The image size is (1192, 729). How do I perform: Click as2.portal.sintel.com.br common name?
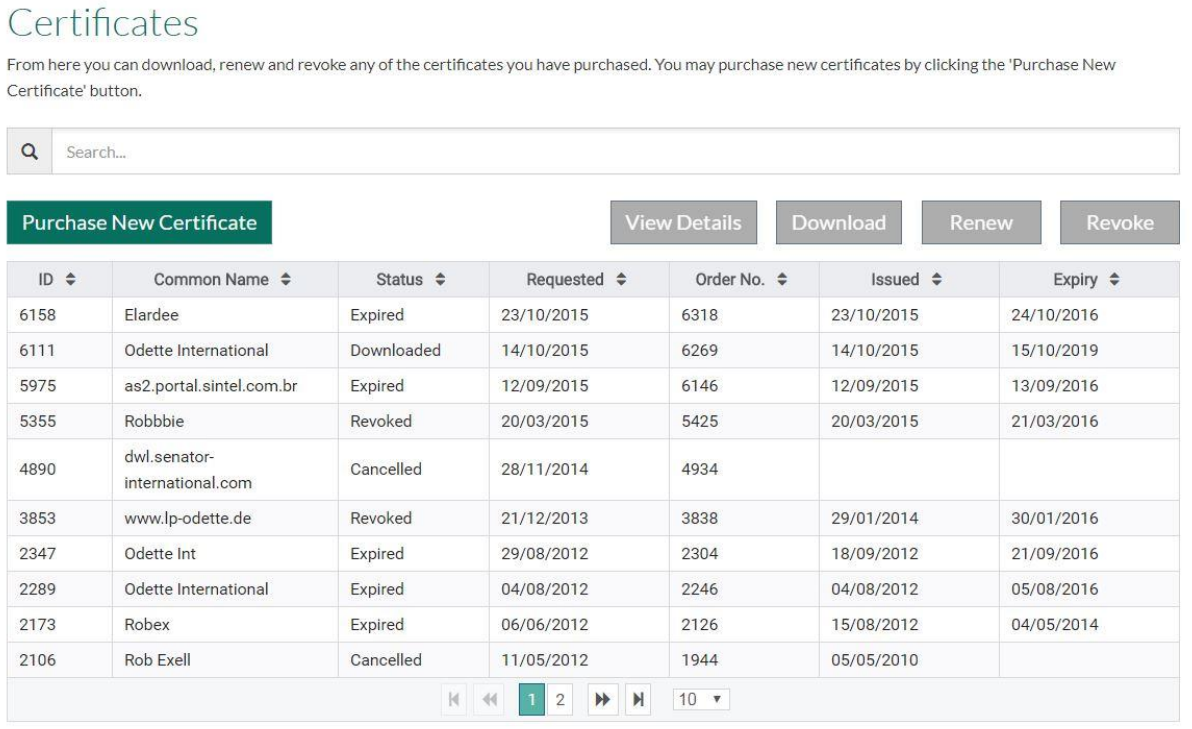point(211,386)
